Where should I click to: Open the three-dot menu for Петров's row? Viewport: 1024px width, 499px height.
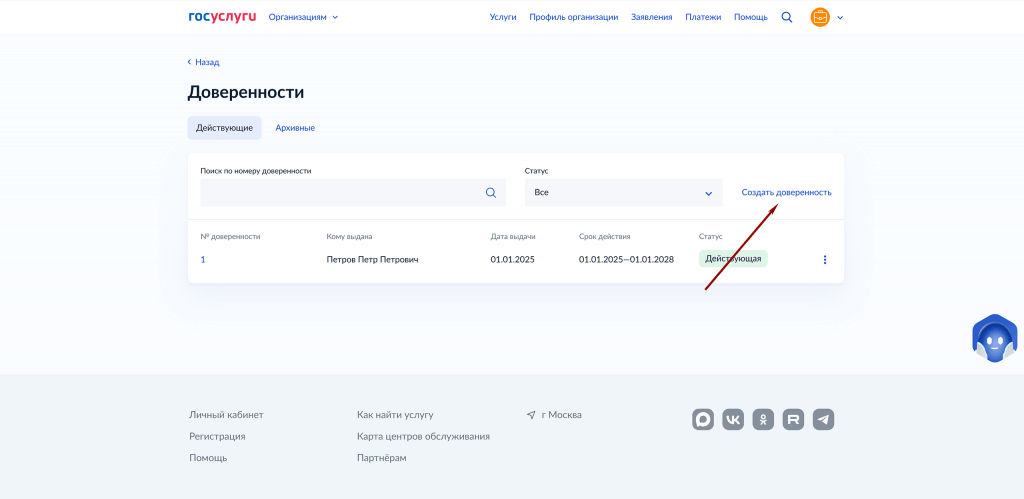(825, 259)
